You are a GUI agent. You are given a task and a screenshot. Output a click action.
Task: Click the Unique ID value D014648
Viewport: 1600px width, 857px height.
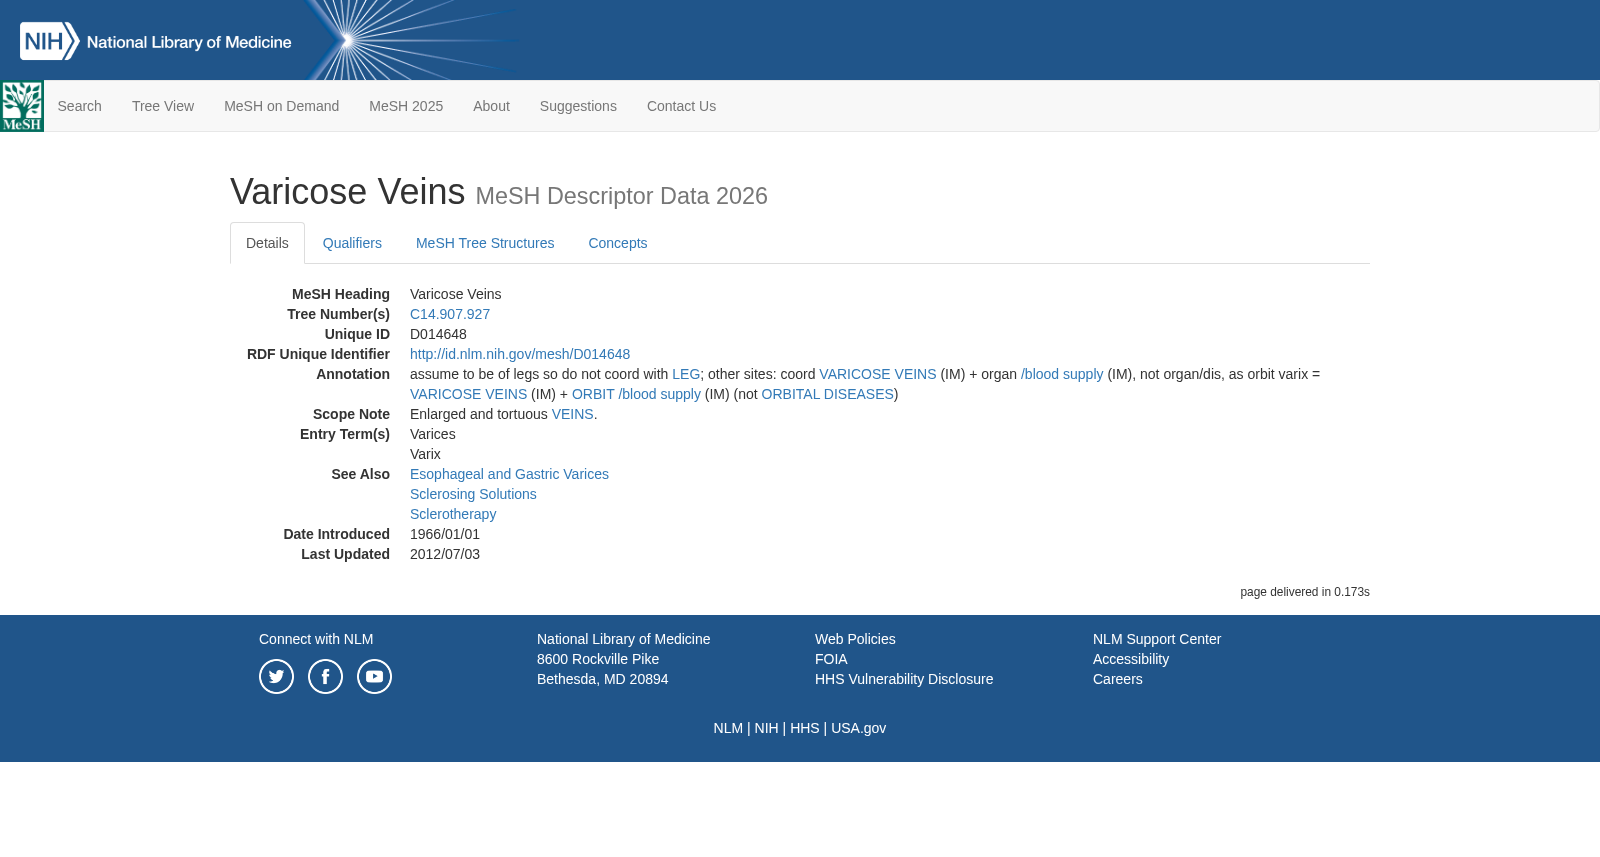pos(438,334)
